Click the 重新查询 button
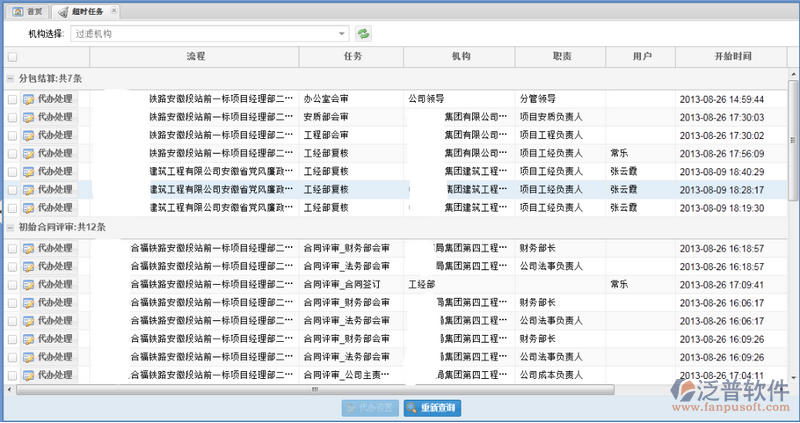Screen dimensions: 800x423 coord(432,408)
